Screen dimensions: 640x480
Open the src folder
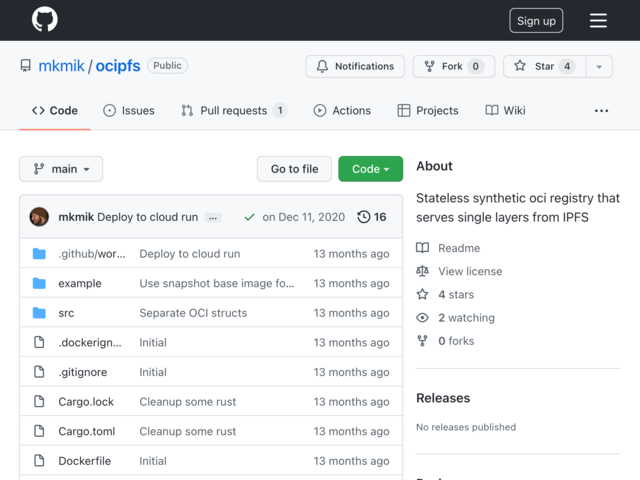(66, 313)
